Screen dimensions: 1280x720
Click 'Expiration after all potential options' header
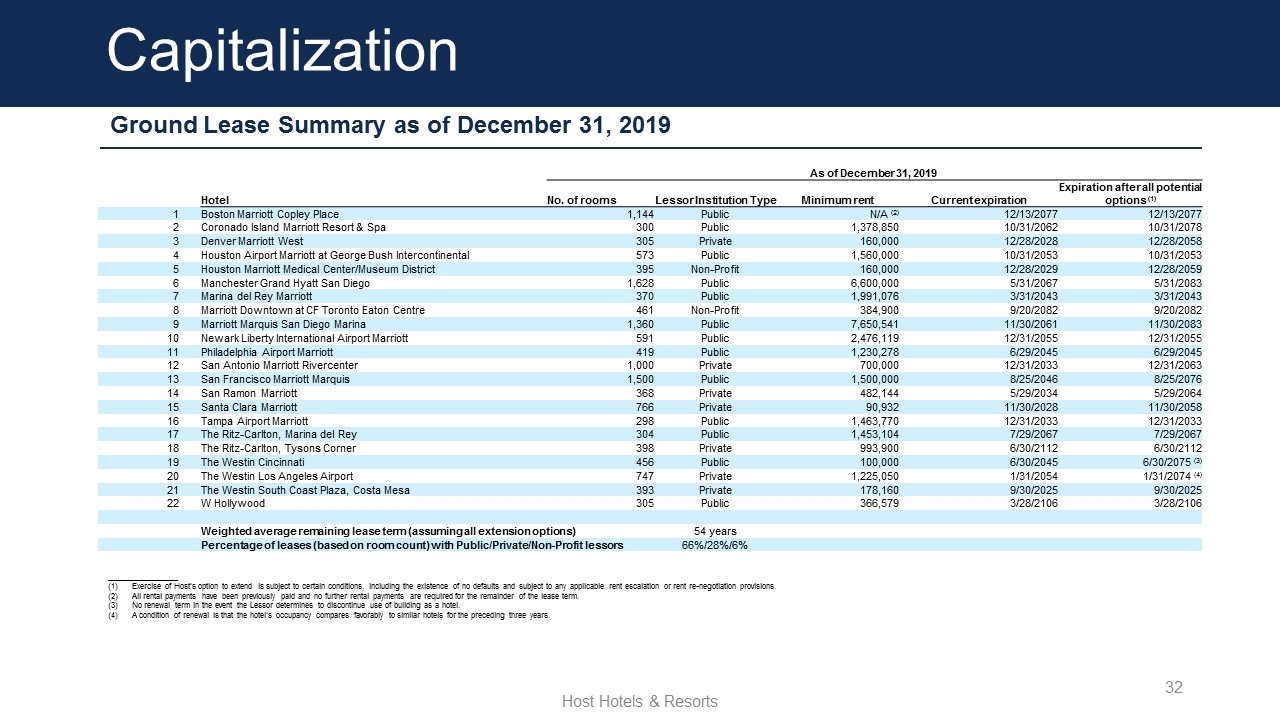(x=1130, y=194)
